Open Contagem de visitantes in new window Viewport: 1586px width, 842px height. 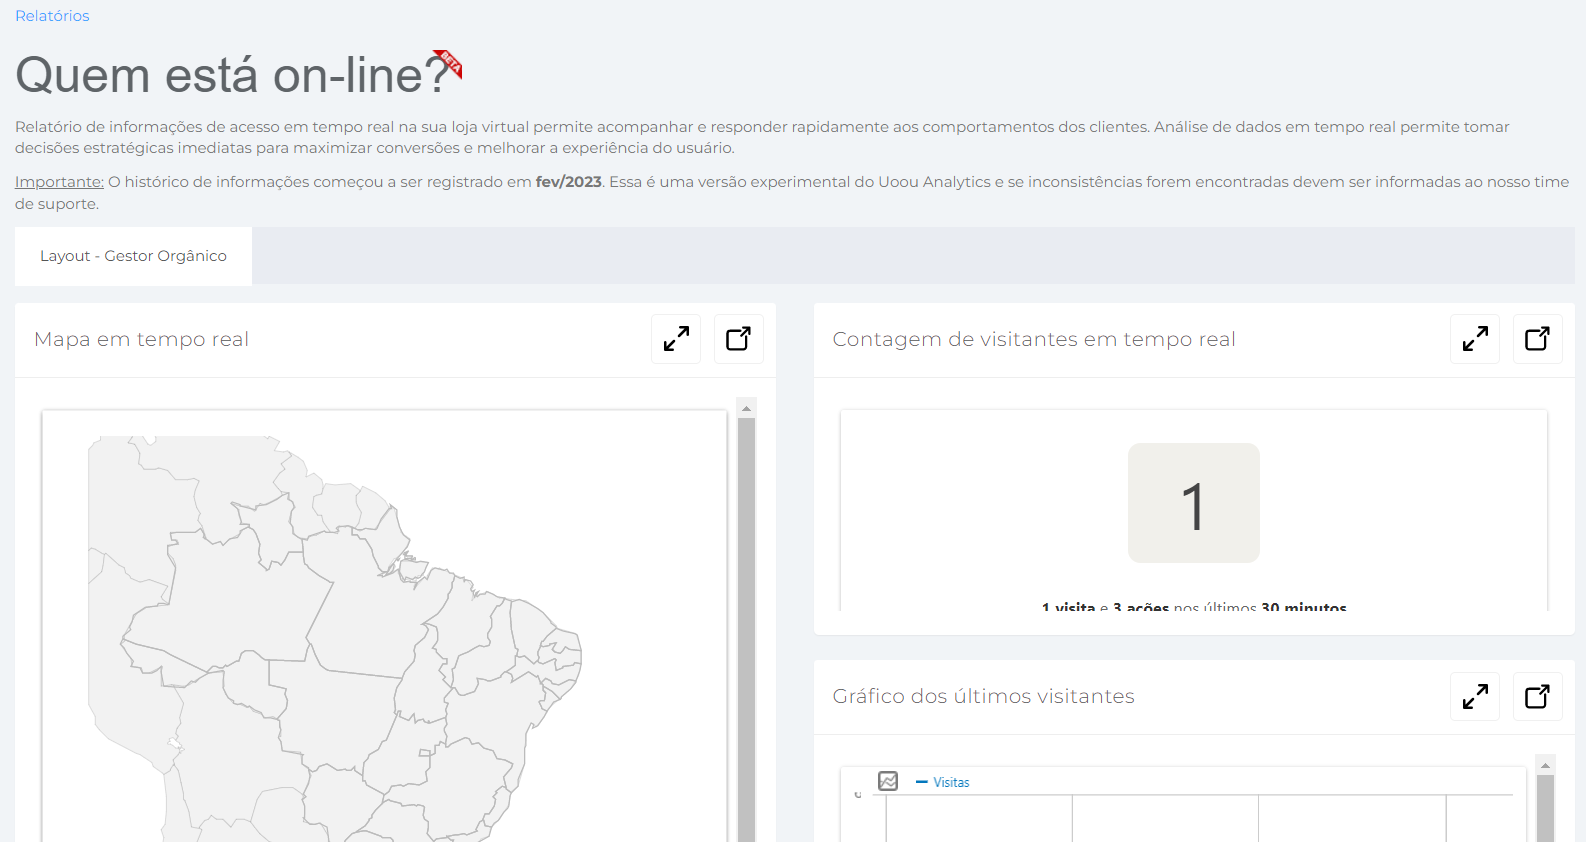coord(1538,339)
